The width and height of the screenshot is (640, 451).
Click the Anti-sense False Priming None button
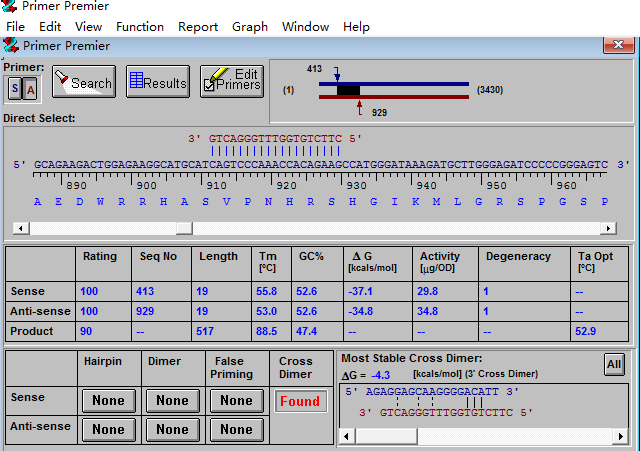point(236,430)
